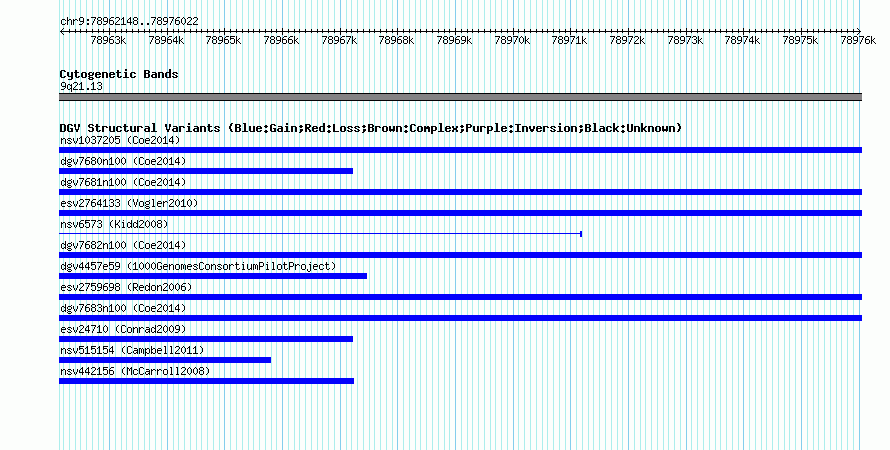Viewport: 890px width, 450px height.
Task: Select the gray 9q21.13 cytogenetic band bar
Action: pyautogui.click(x=460, y=97)
